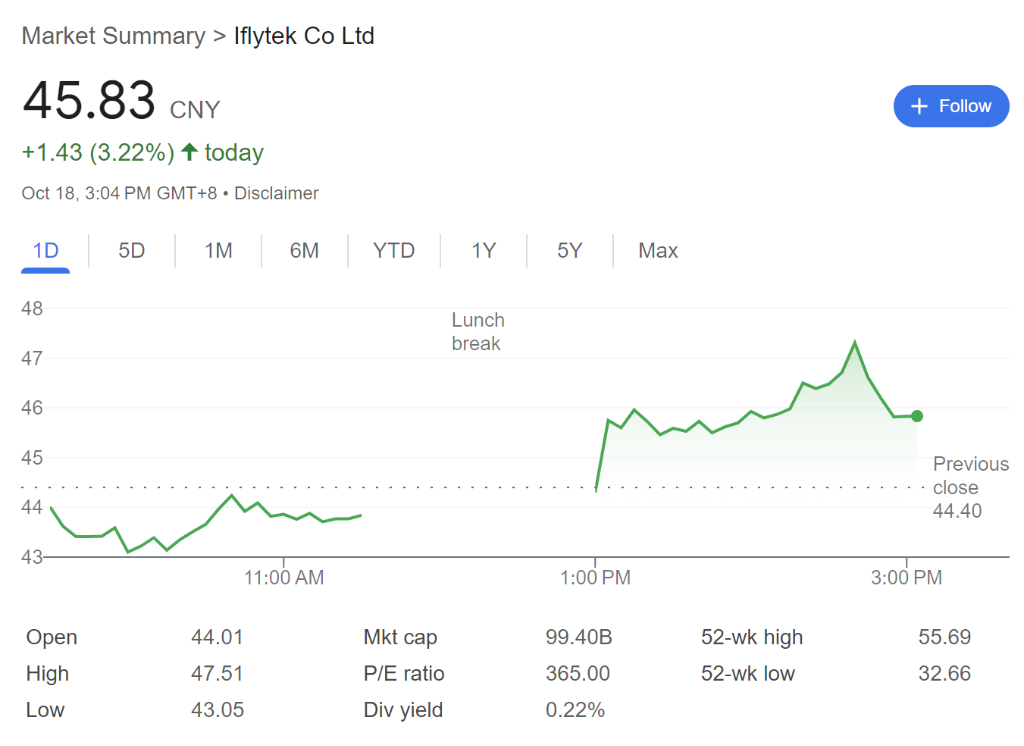Click the 11:00 AM axis label

[x=284, y=577]
